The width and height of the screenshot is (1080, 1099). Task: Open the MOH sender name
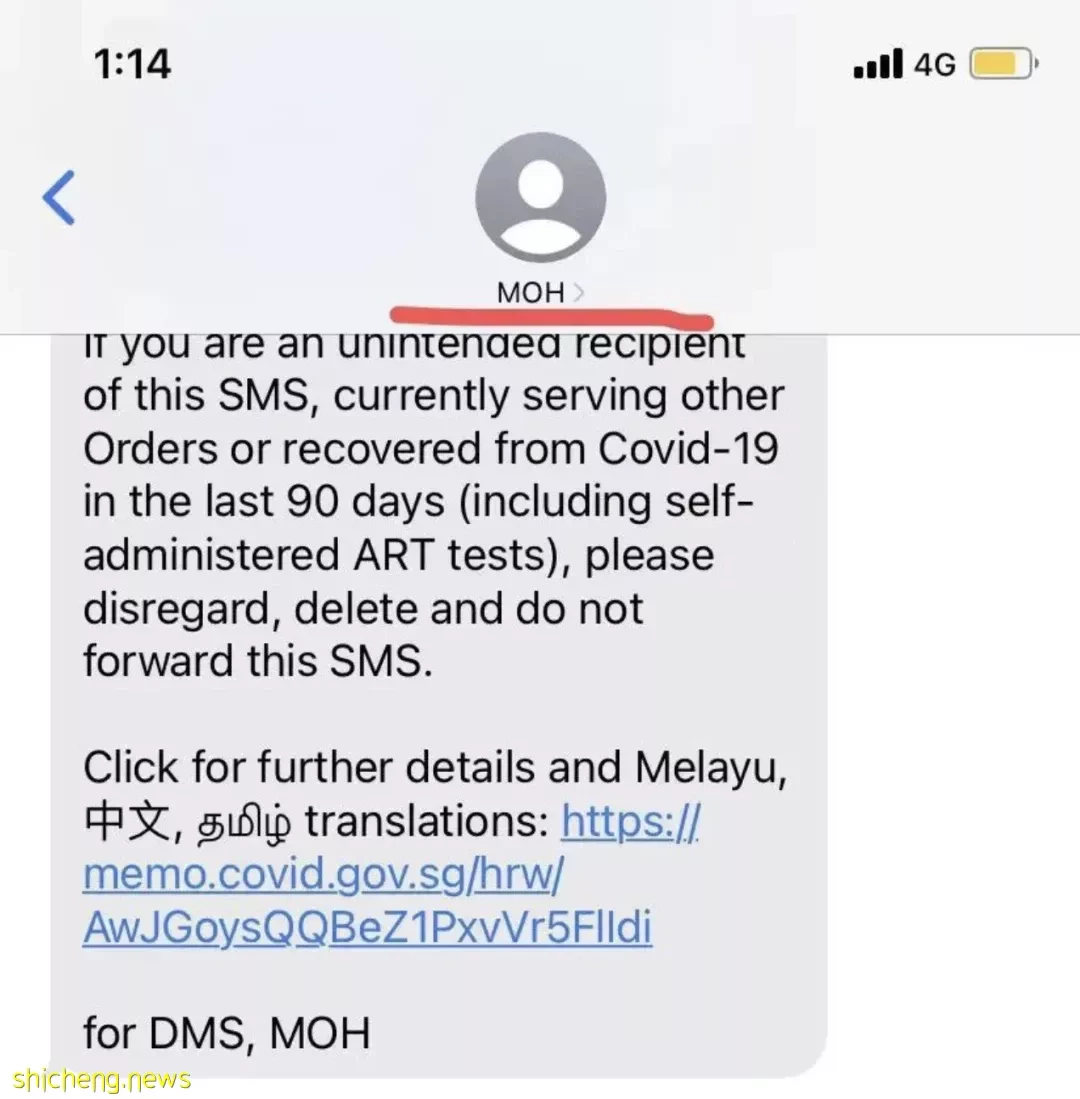pos(531,292)
